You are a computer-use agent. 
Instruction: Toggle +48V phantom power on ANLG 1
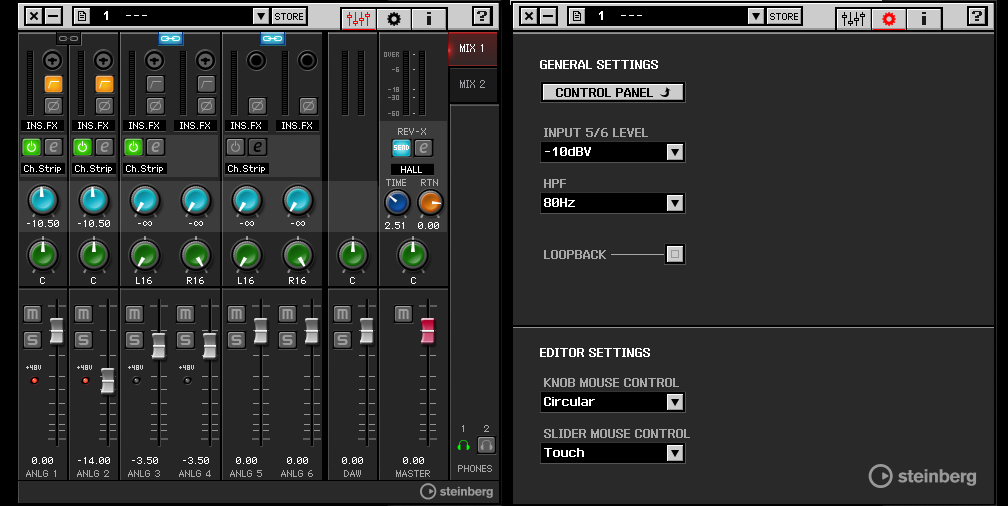(x=34, y=381)
